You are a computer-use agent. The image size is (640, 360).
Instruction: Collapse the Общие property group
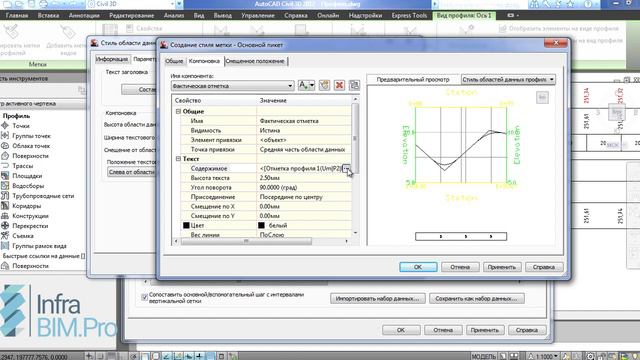[x=178, y=111]
